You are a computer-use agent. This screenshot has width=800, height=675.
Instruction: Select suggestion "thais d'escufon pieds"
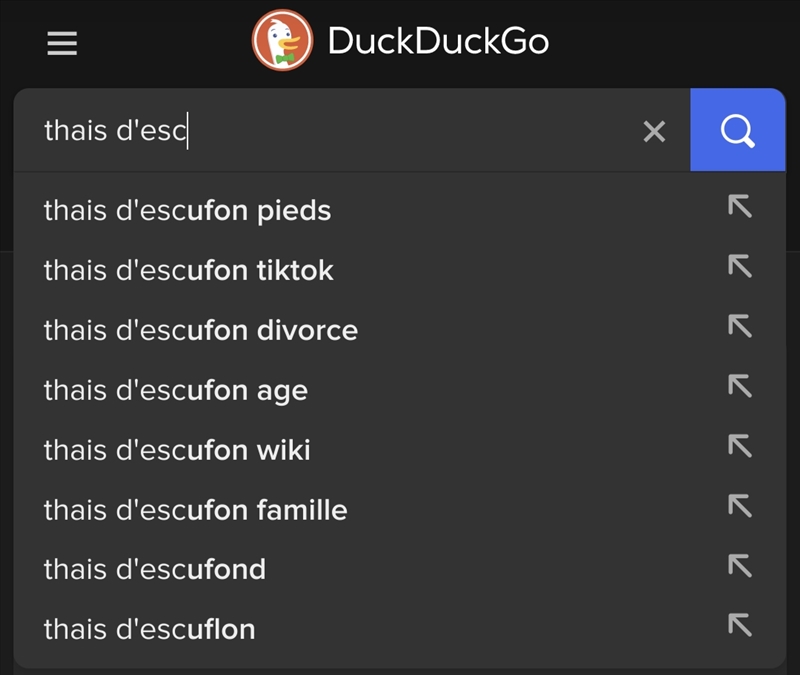point(188,211)
